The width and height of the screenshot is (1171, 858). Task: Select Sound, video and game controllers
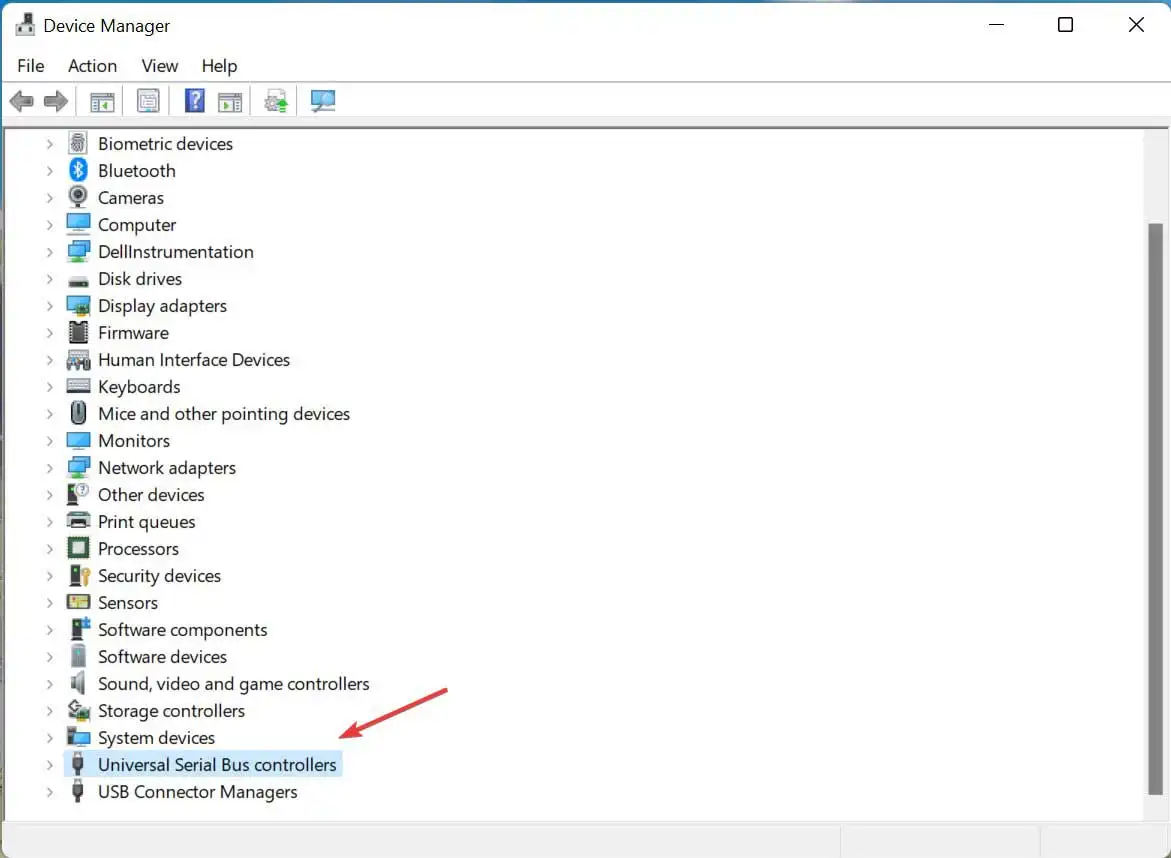(x=233, y=684)
